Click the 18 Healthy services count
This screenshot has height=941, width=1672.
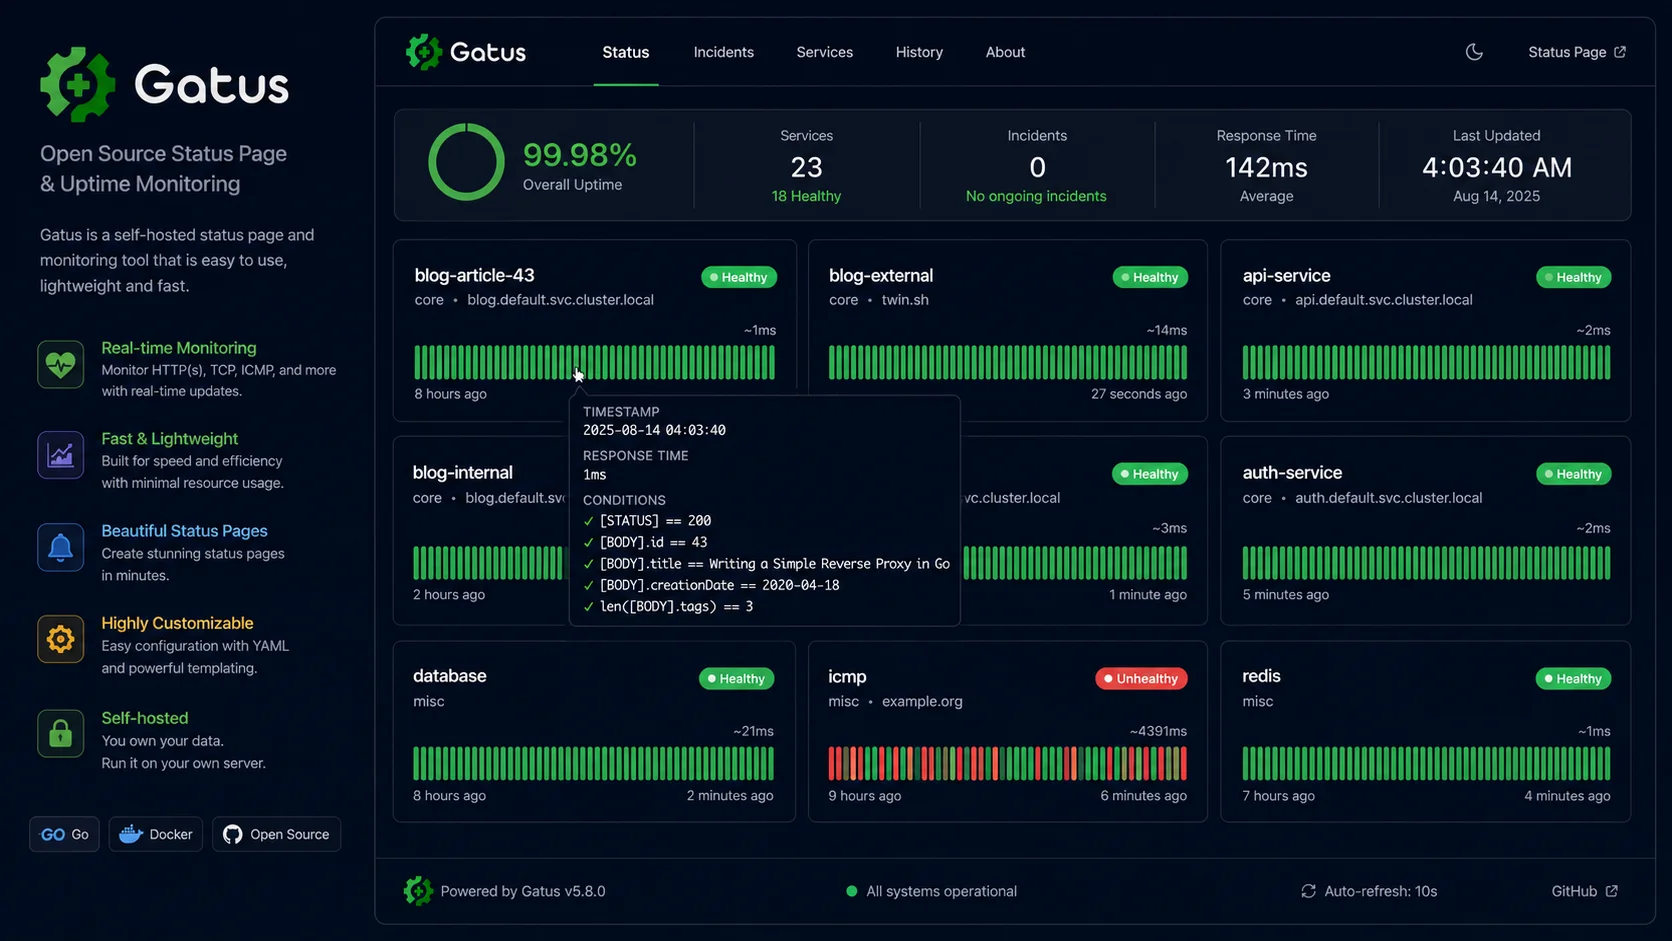[x=806, y=196]
